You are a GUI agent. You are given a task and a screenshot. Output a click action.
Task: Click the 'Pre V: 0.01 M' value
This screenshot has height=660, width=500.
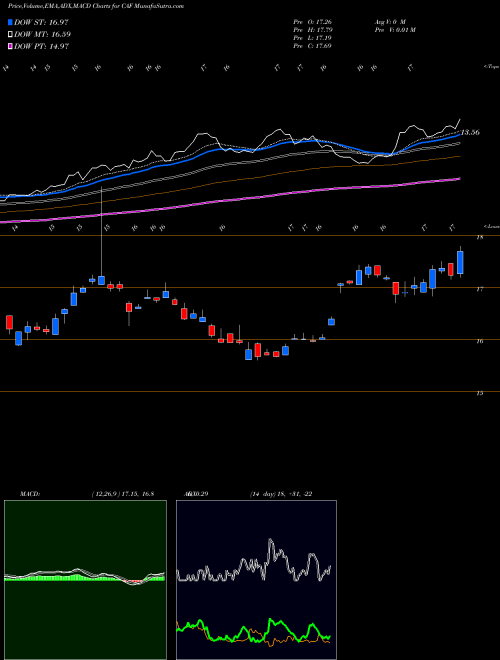point(394,30)
